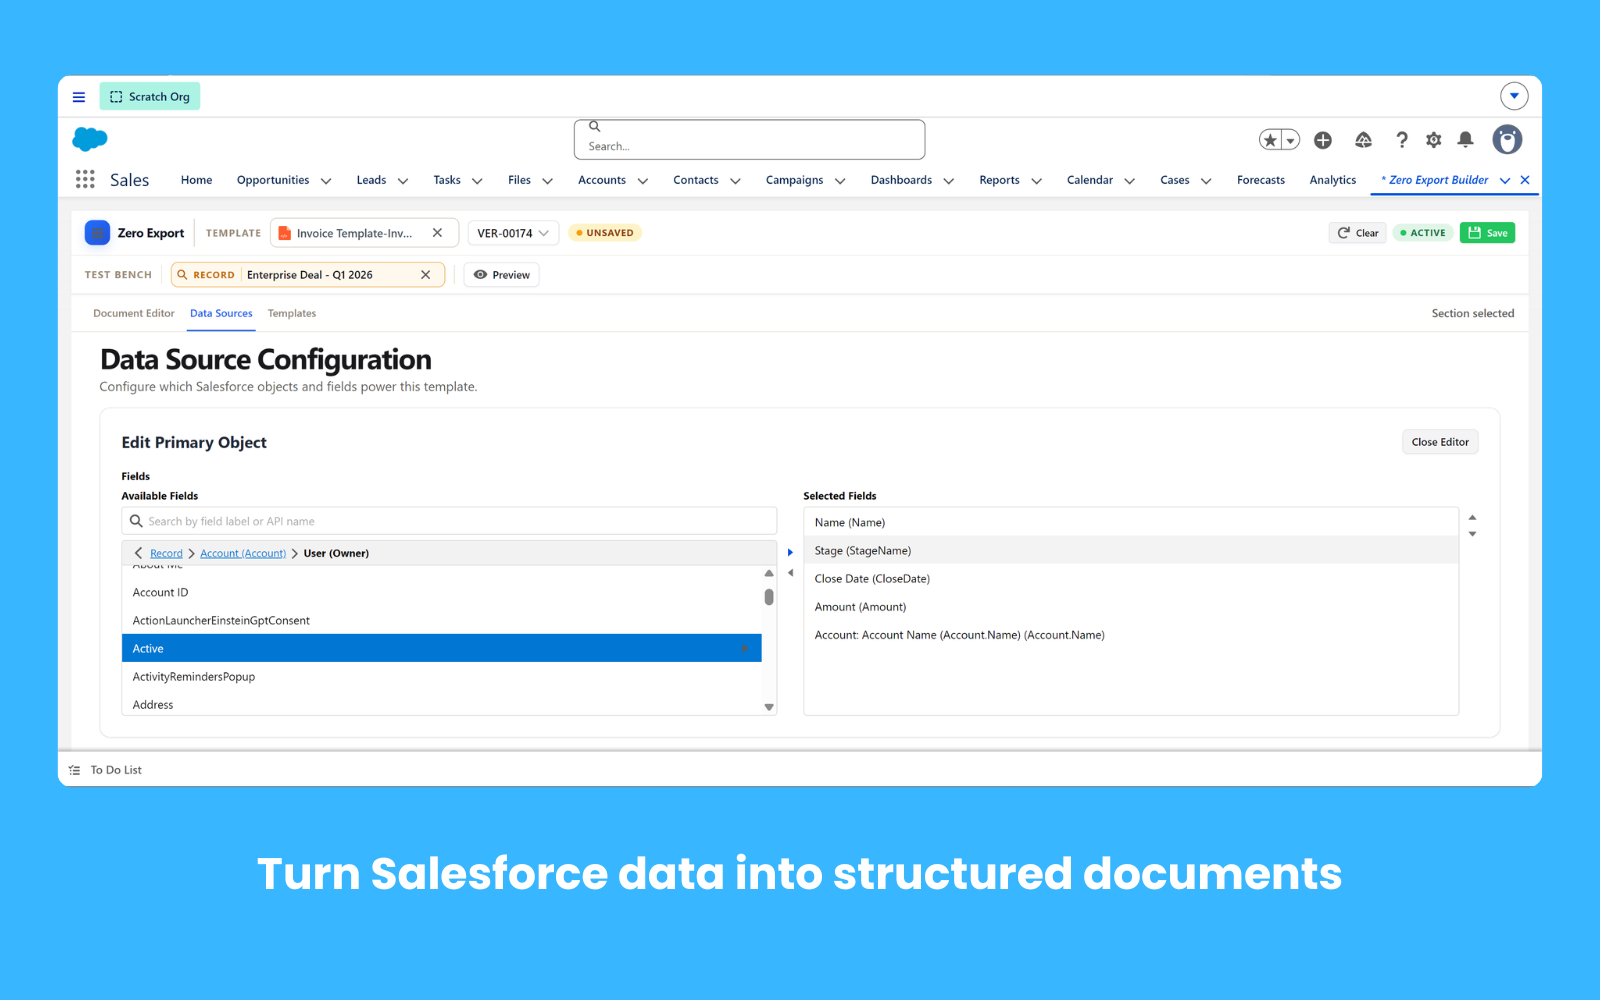The height and width of the screenshot is (1000, 1600).
Task: Open the Favorites star icon
Action: tap(1270, 140)
